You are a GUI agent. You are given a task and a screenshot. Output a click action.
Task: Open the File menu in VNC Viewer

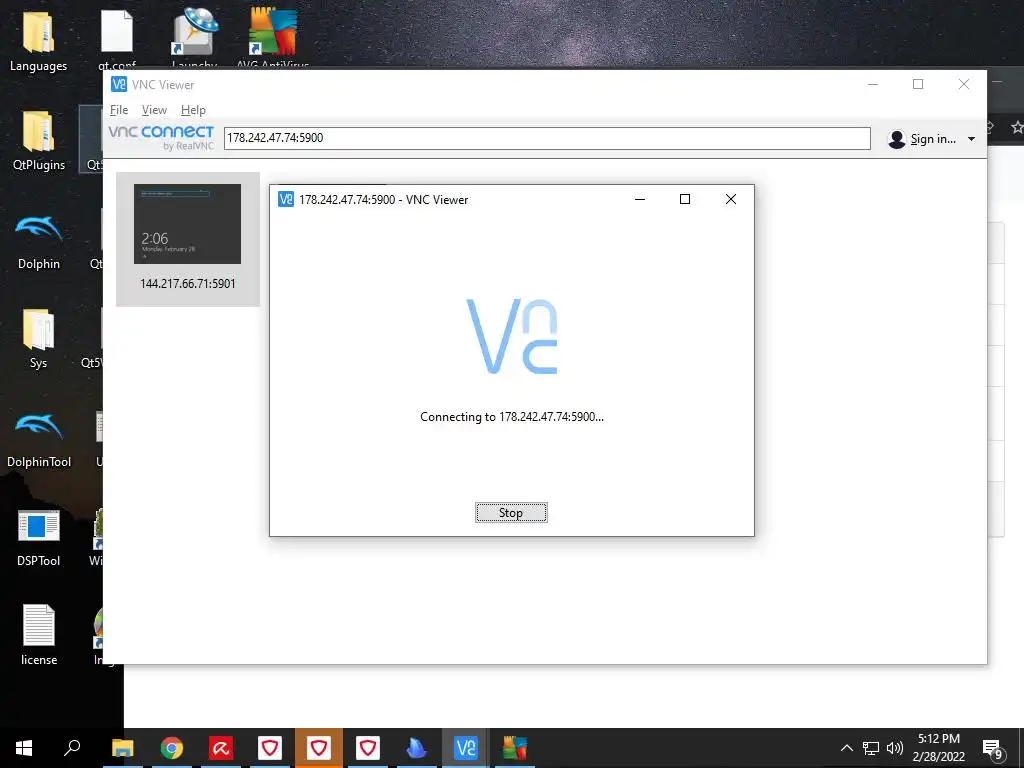(119, 110)
